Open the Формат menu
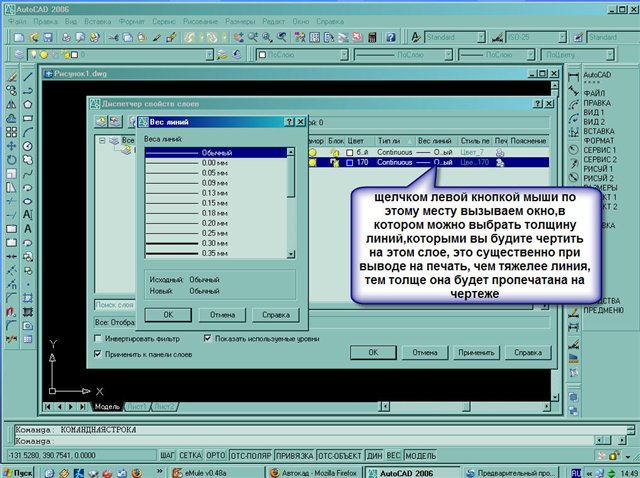This screenshot has height=478, width=640. 132,20
